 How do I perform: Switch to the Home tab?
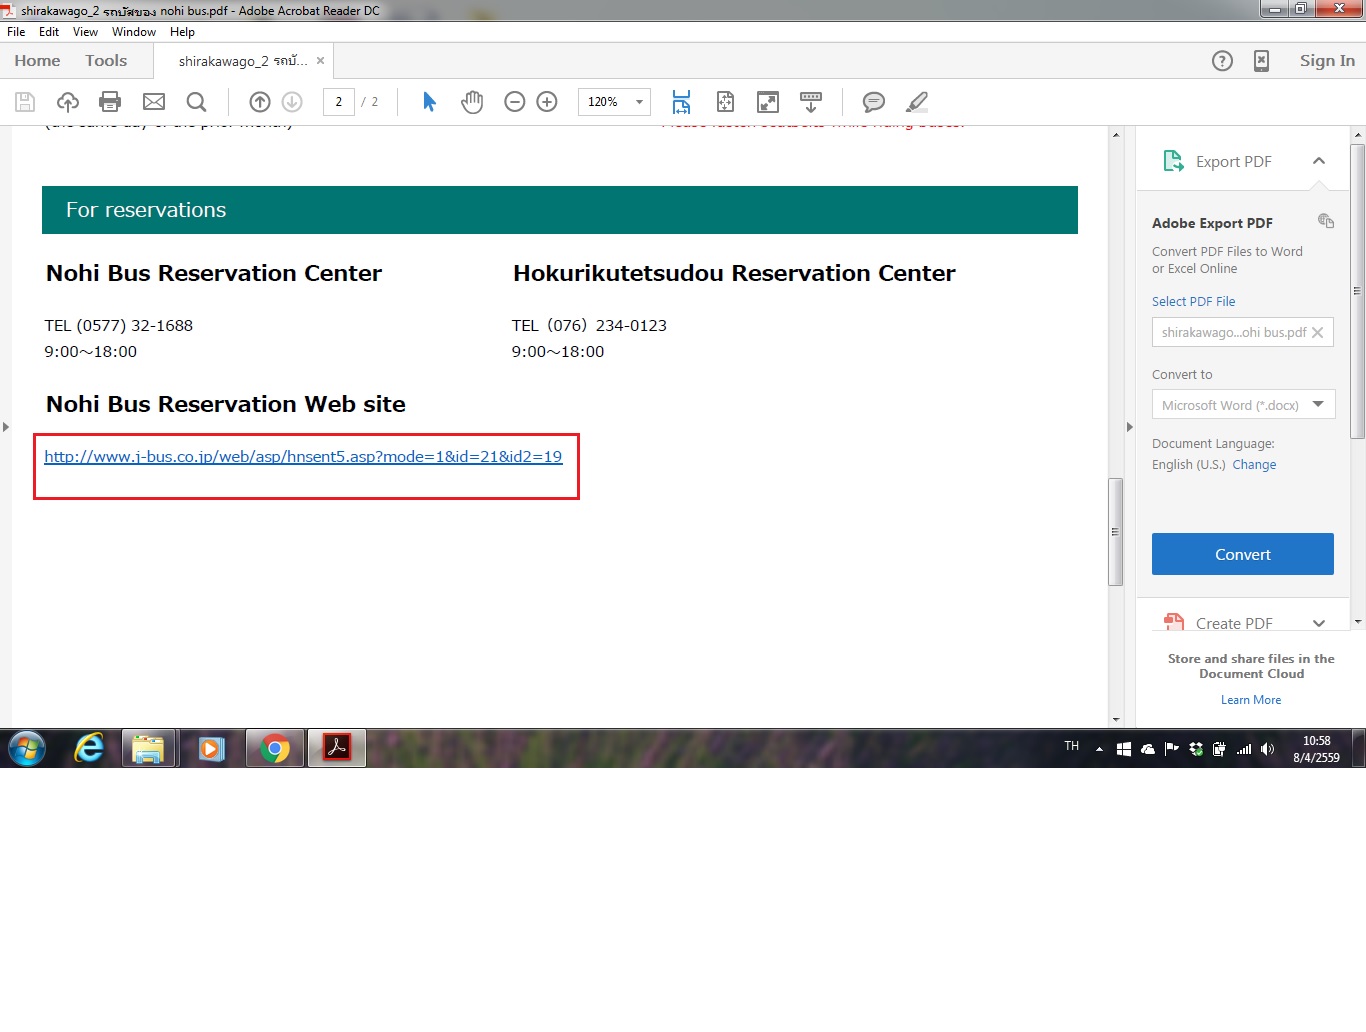point(37,61)
